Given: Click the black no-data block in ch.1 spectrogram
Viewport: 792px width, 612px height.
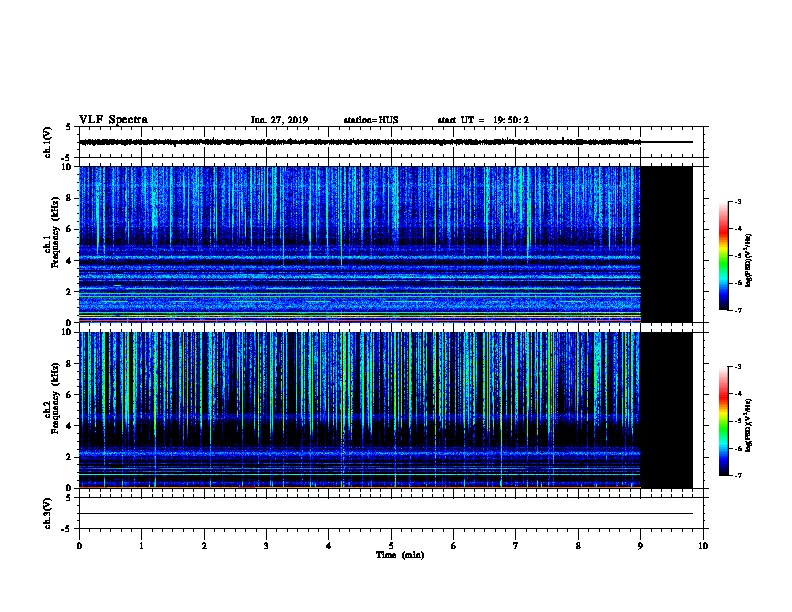Looking at the screenshot, I should click(x=667, y=244).
